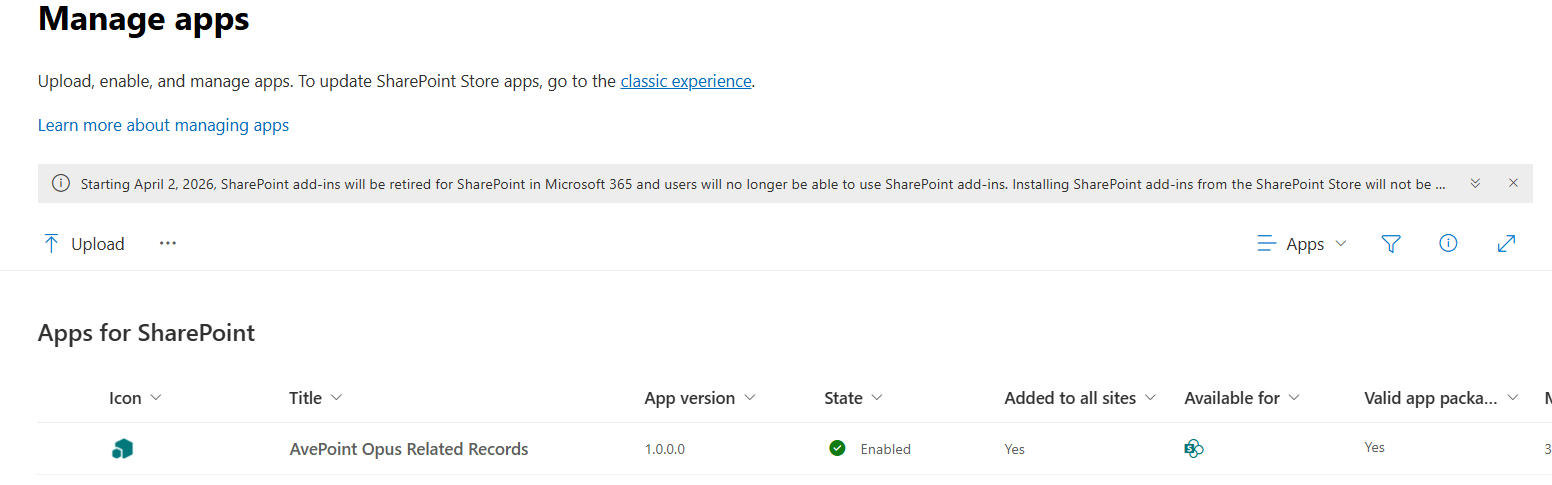Open the Icon column header menu
The image size is (1552, 485).
(x=135, y=398)
